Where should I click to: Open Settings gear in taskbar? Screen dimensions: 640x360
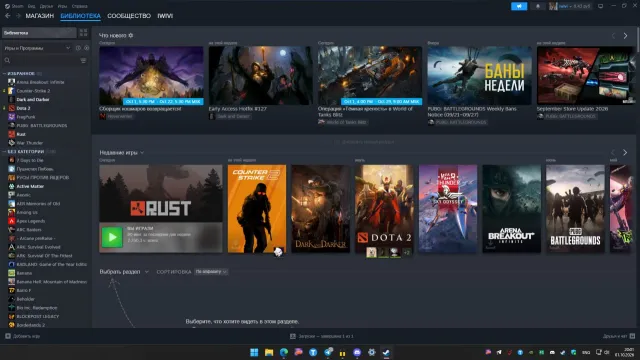click(x=371, y=352)
